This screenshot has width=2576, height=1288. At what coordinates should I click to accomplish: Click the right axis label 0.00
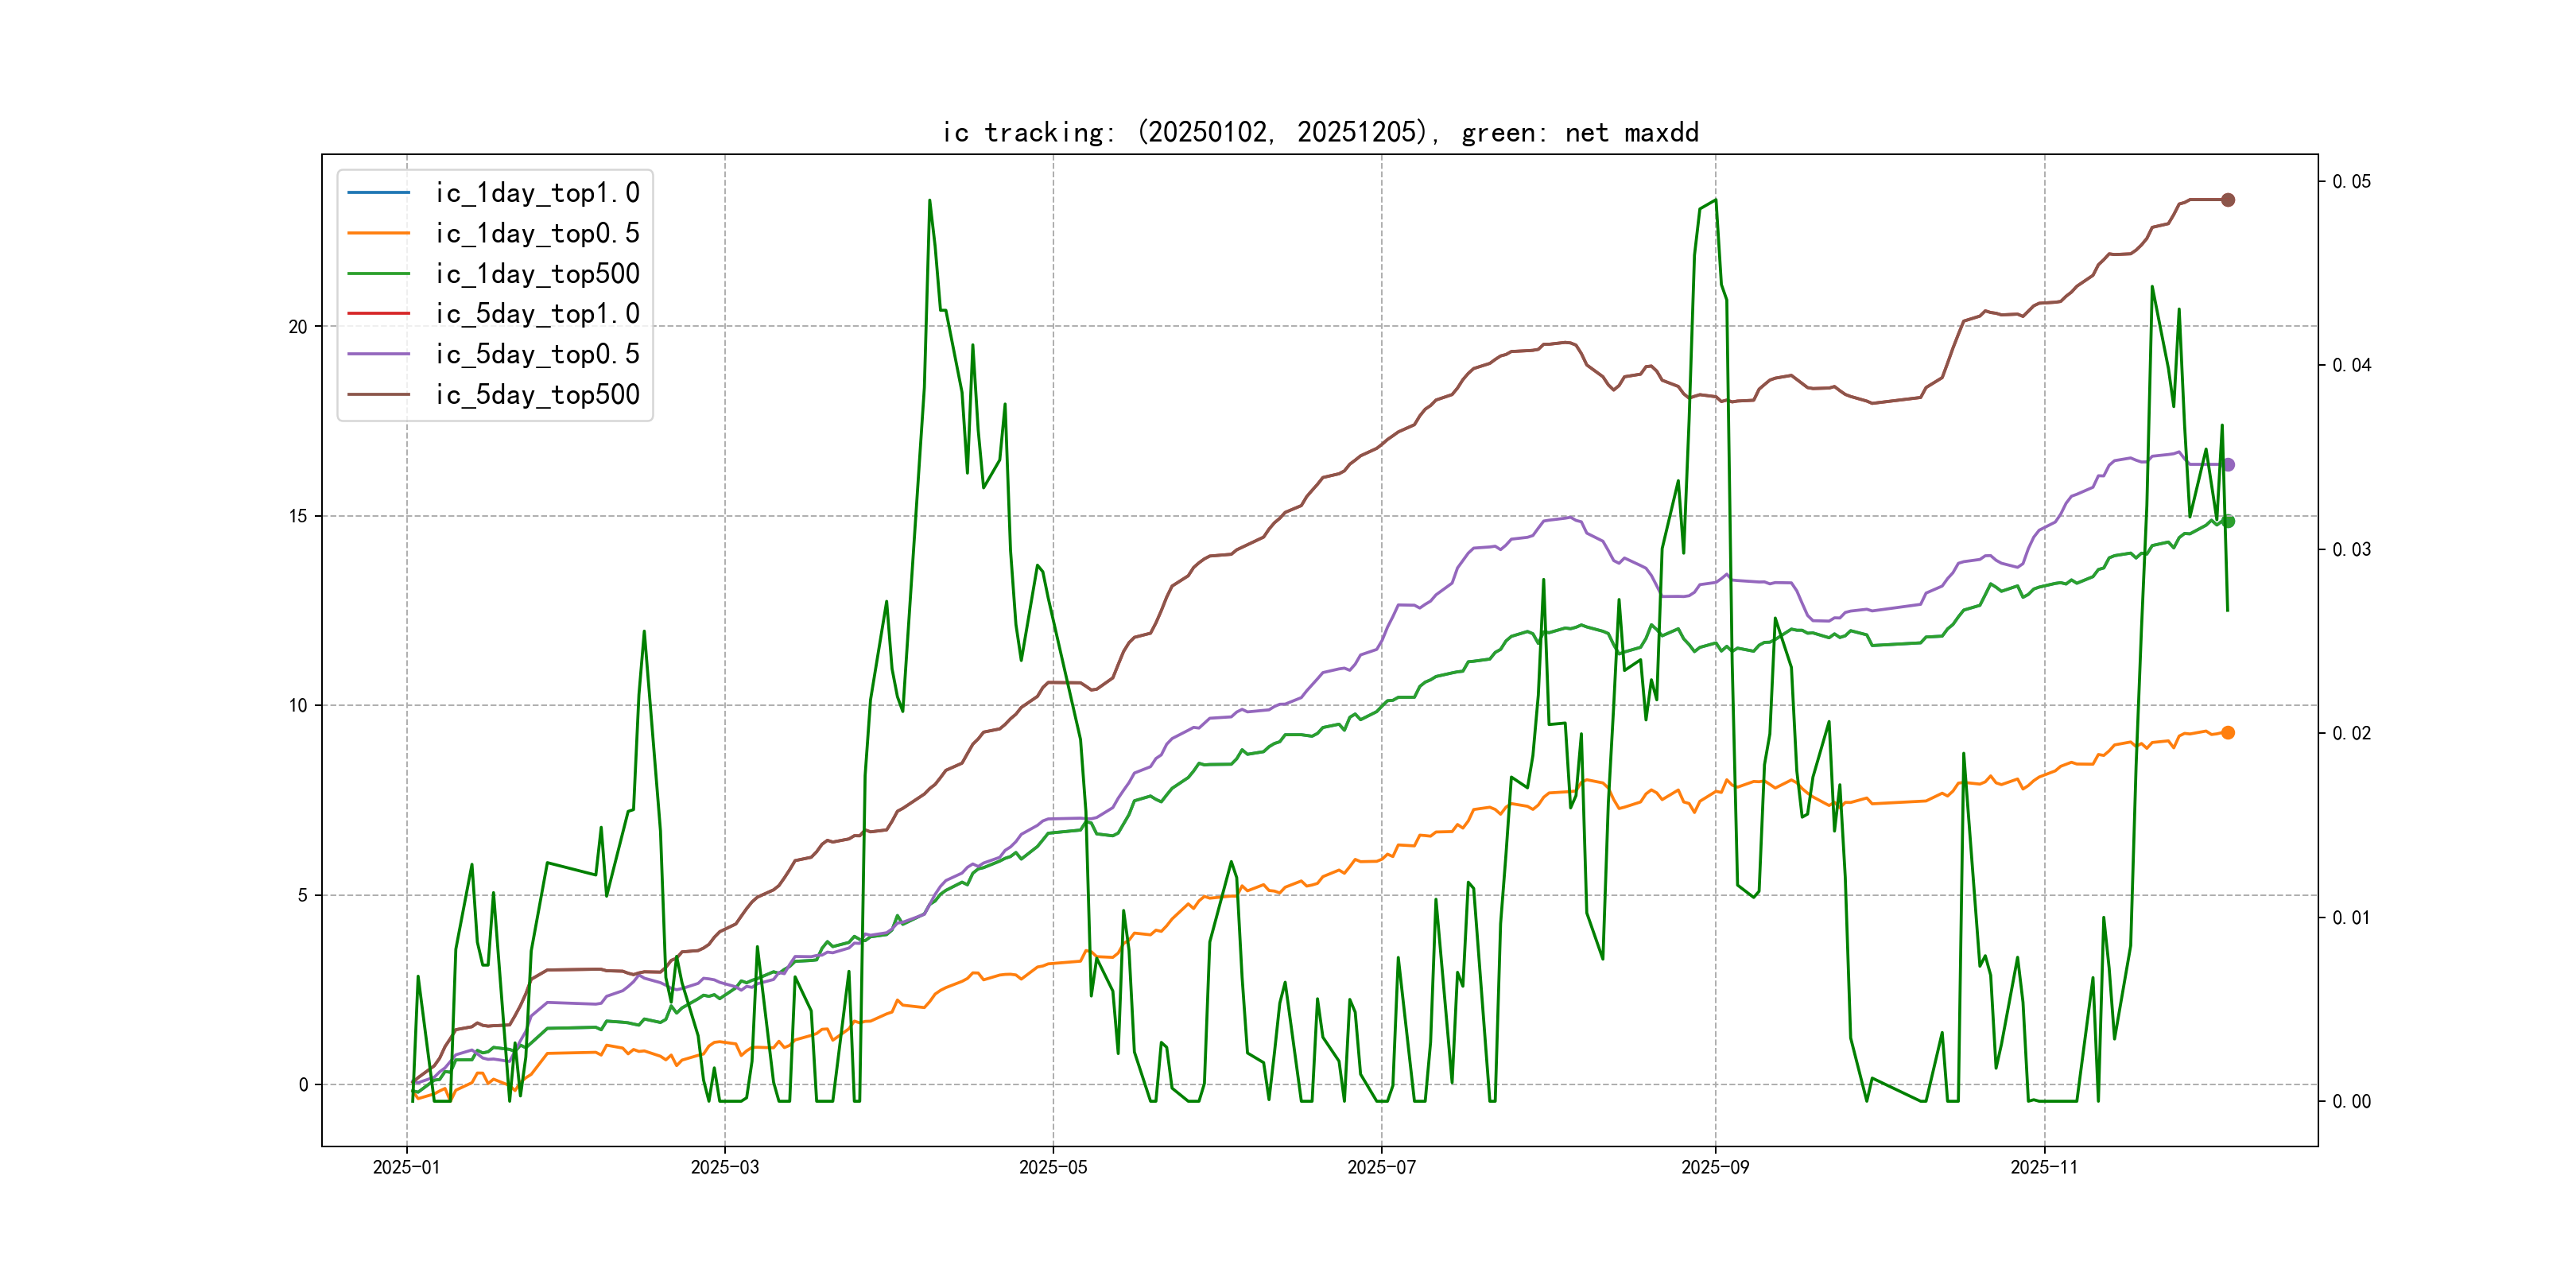[2351, 1101]
